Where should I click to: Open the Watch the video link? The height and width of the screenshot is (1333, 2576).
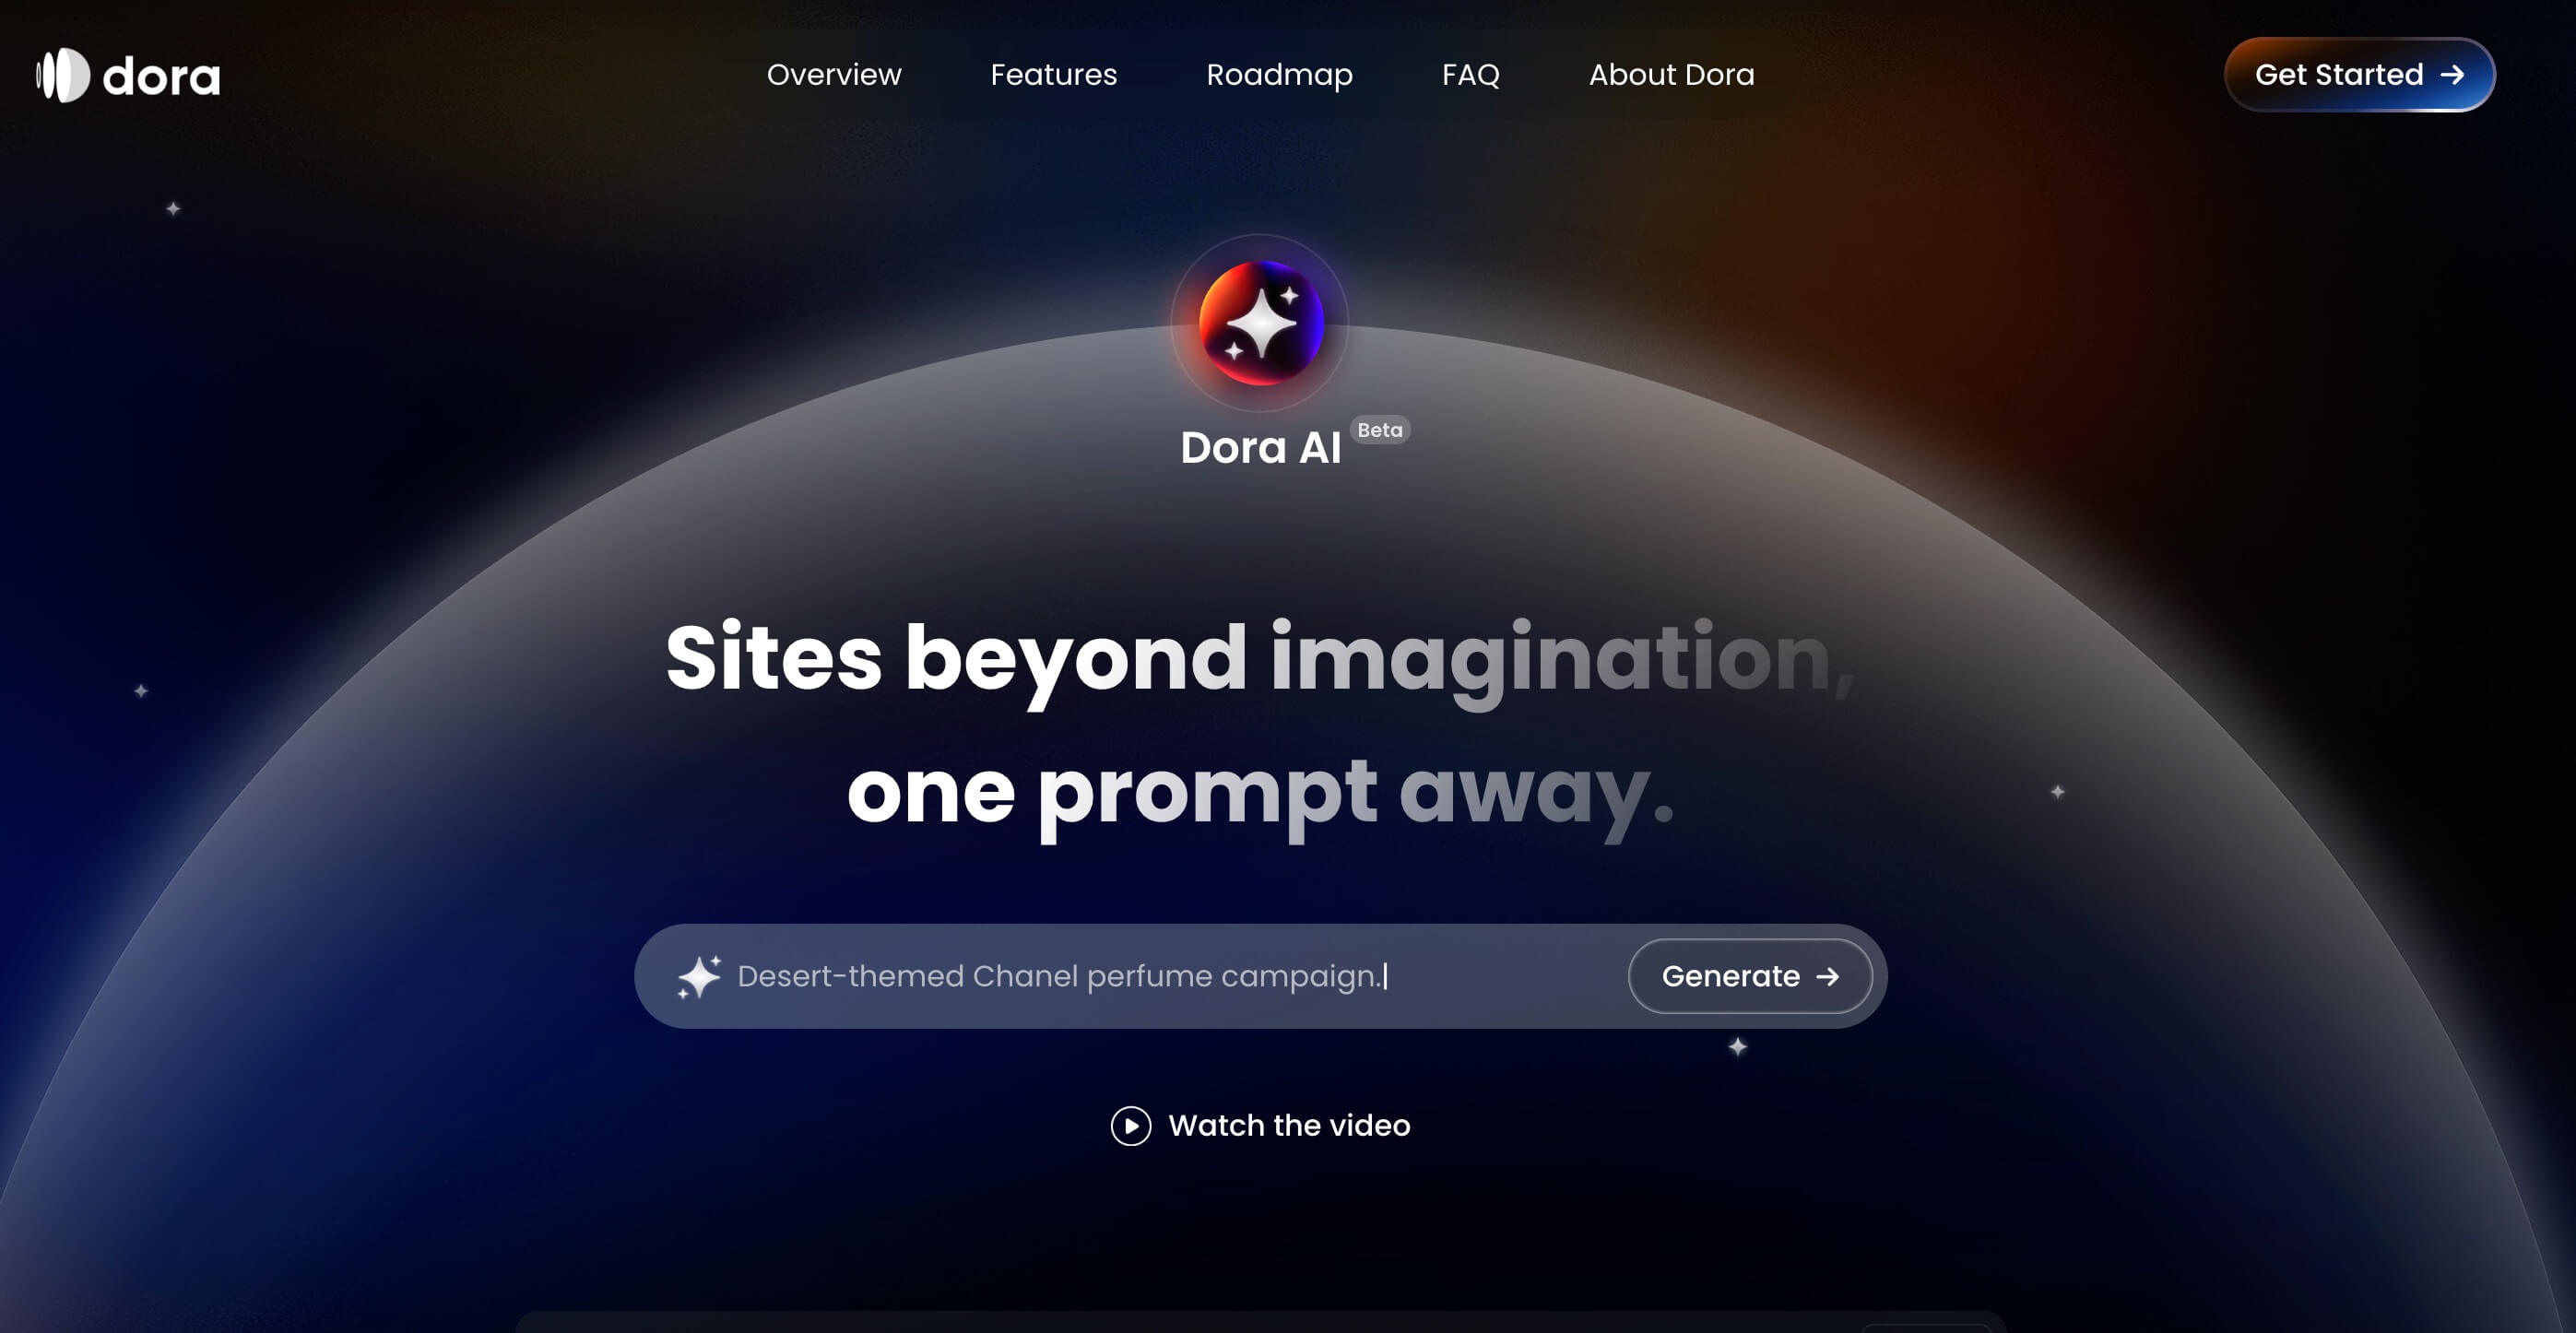pyautogui.click(x=1260, y=1126)
